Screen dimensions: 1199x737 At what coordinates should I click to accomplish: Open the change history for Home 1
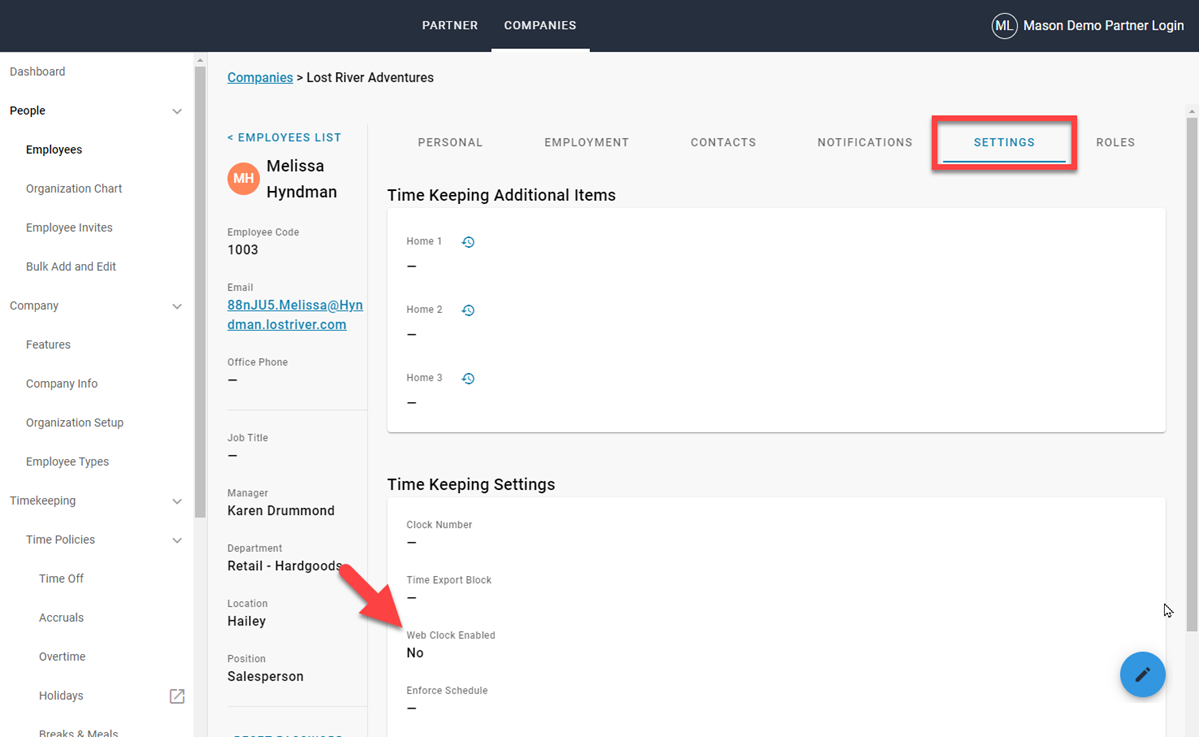coord(467,241)
